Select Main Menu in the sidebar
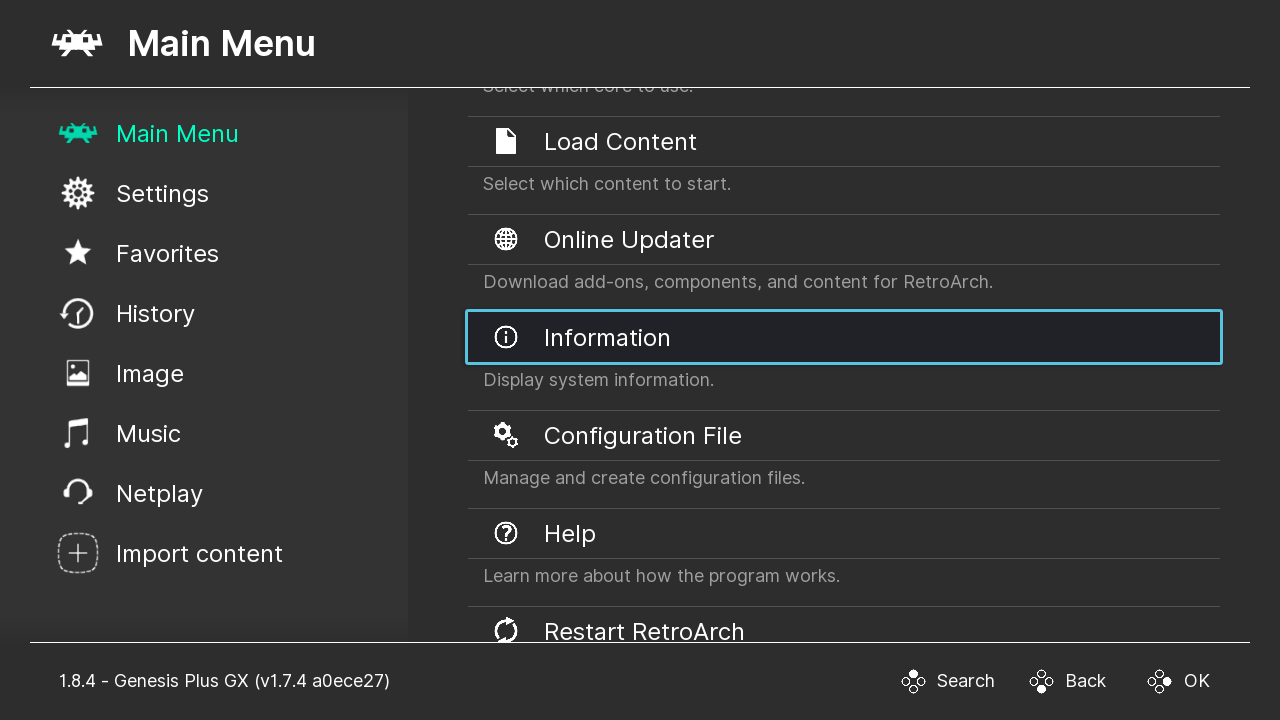The image size is (1280, 720). click(x=177, y=133)
